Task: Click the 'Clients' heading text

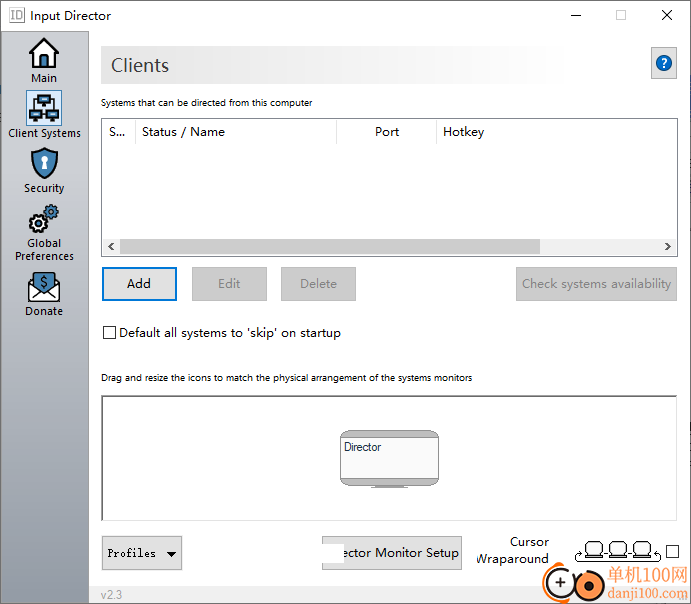Action: click(x=140, y=65)
